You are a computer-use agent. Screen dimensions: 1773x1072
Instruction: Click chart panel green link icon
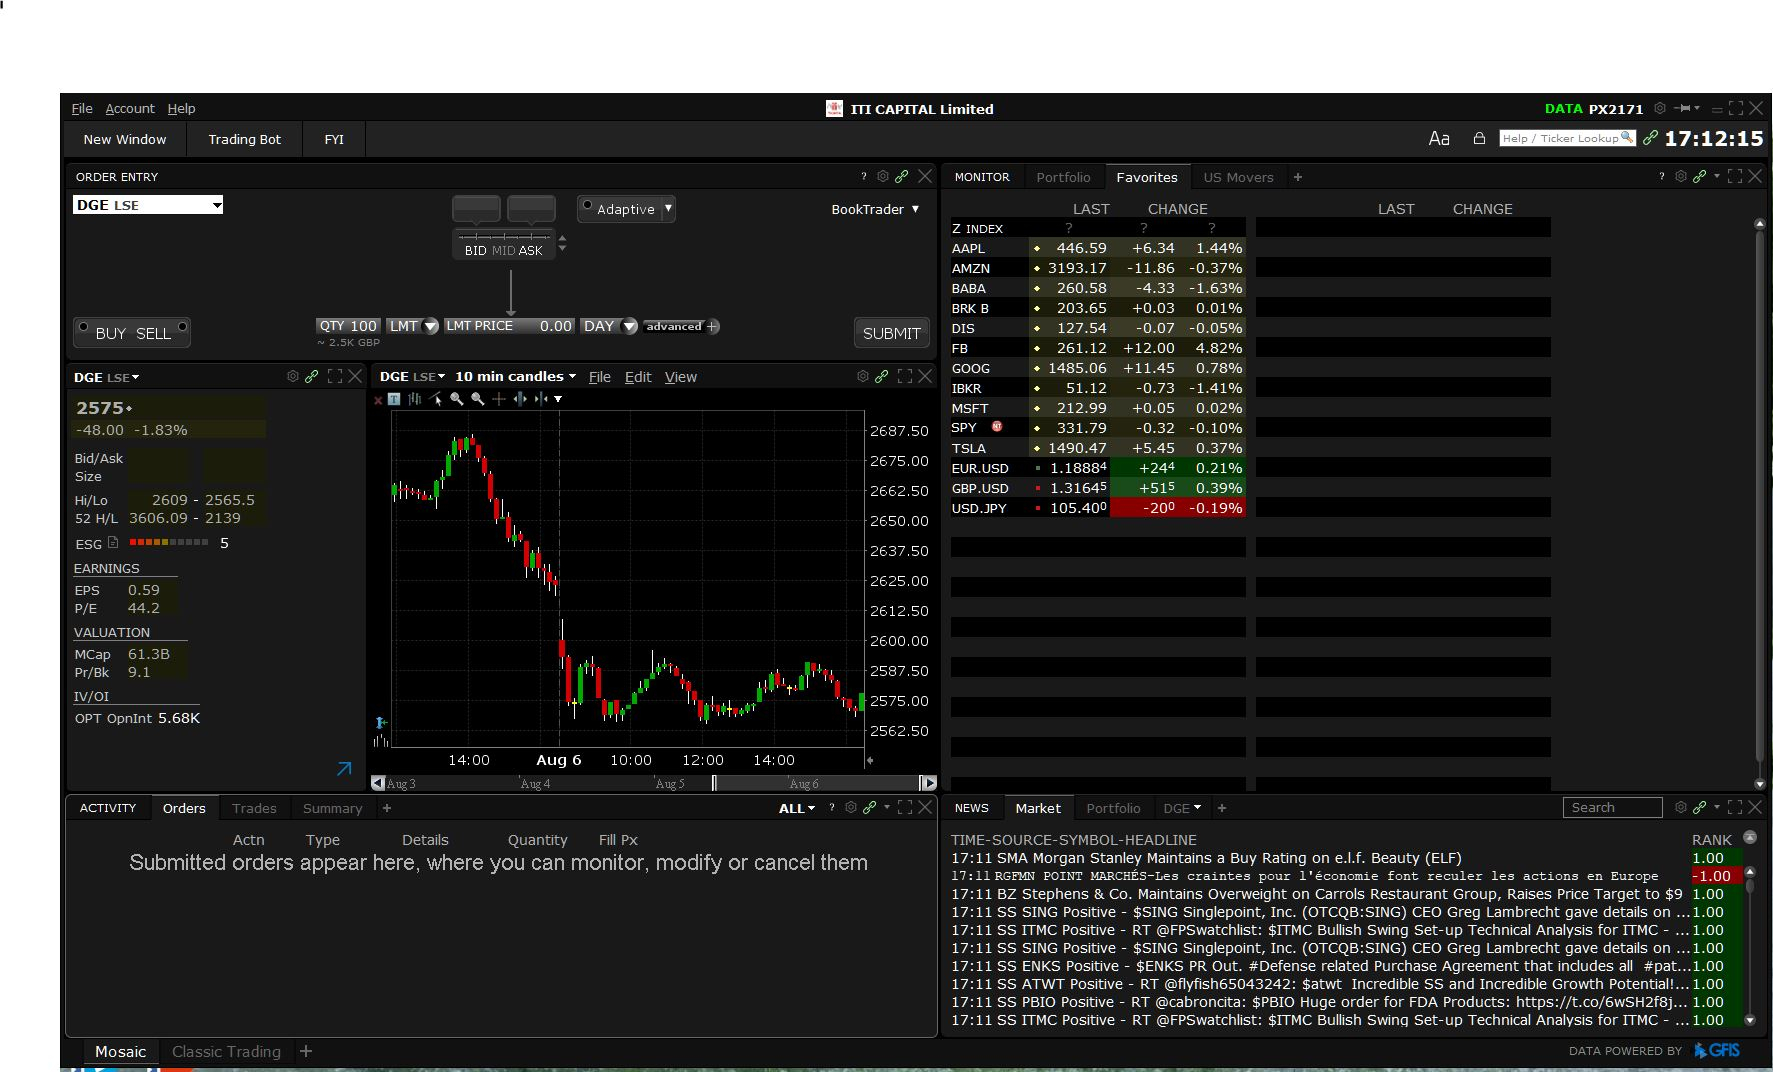[x=882, y=376]
